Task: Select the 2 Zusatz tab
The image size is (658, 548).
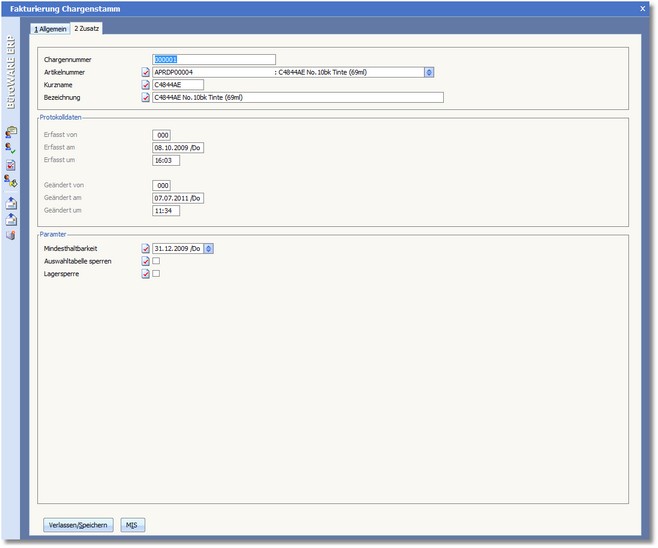Action: point(86,29)
